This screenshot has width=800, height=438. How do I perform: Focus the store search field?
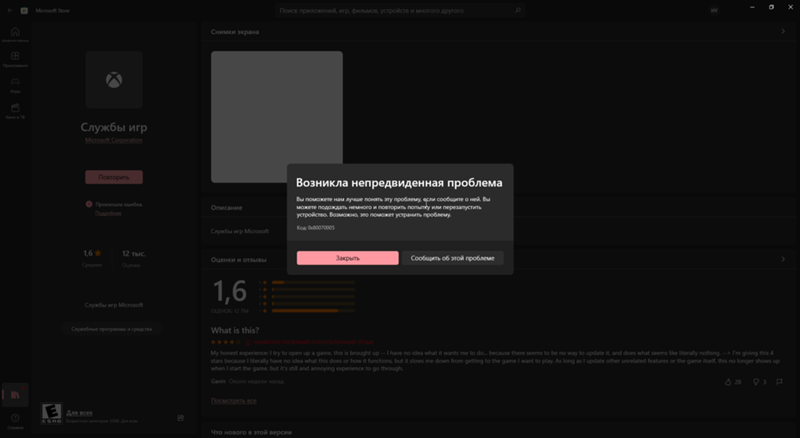399,10
